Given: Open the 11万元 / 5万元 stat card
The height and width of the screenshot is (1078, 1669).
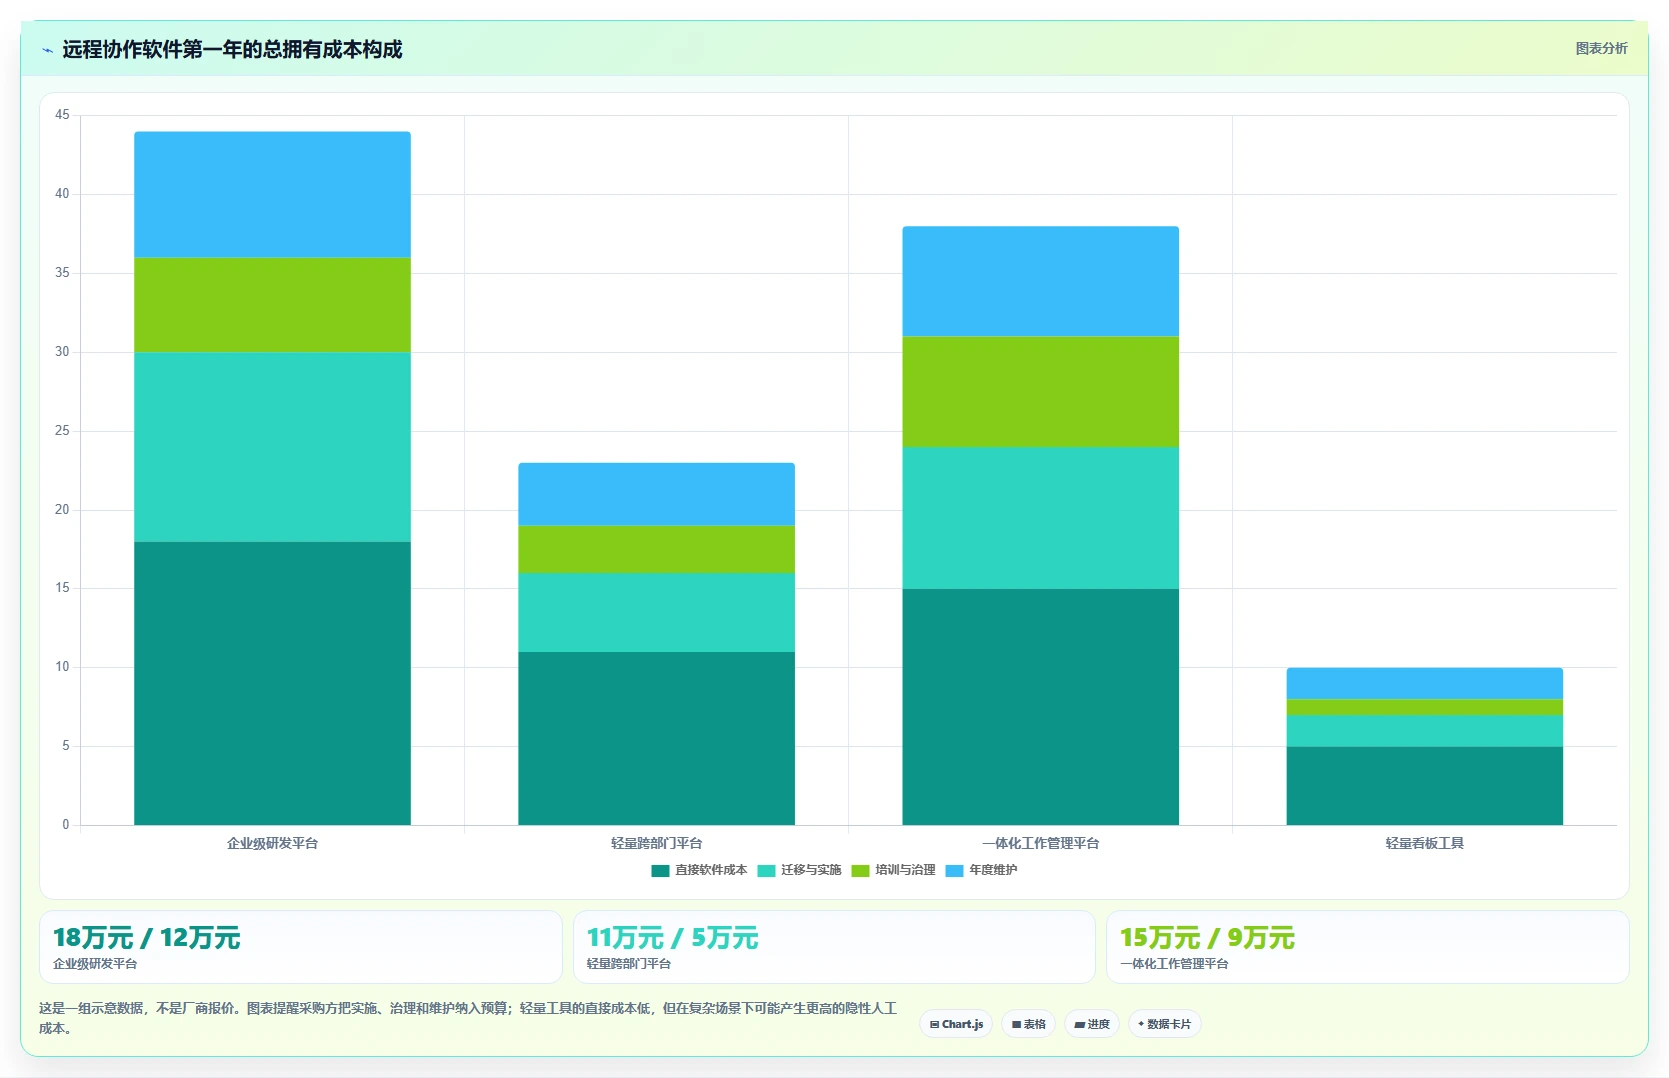Looking at the screenshot, I should 834,947.
